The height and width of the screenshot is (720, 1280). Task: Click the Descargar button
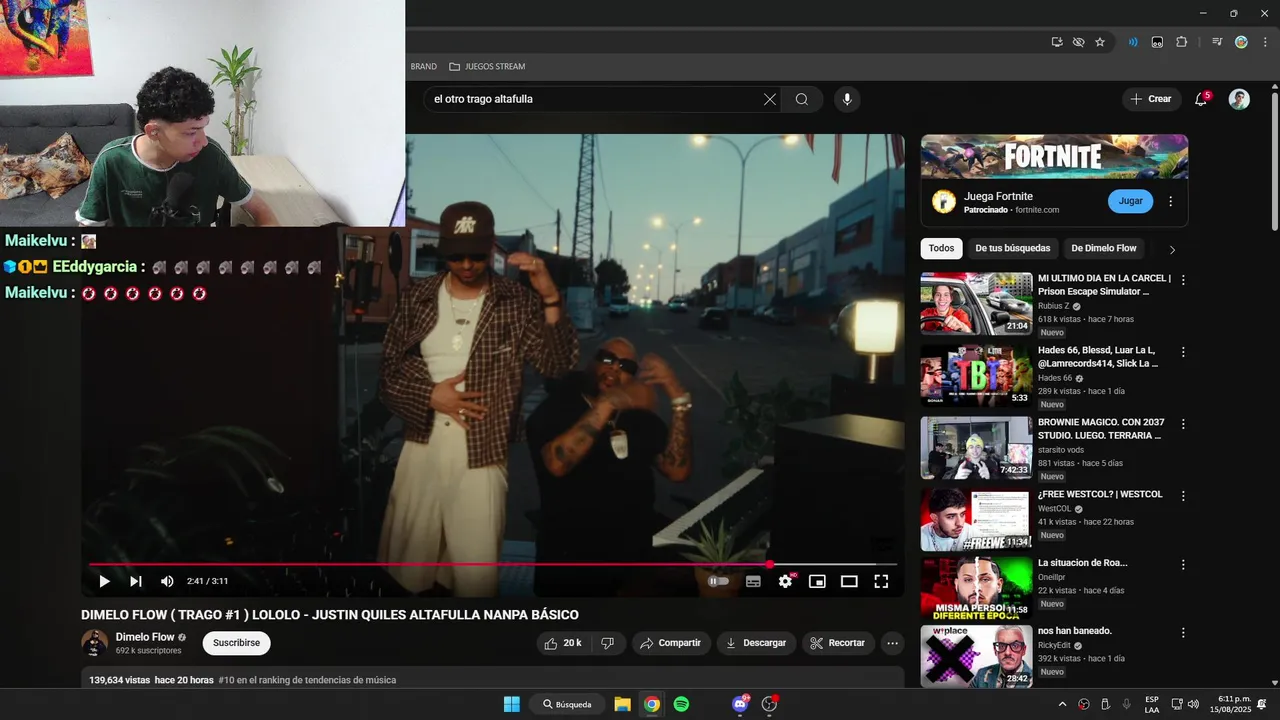[x=756, y=643]
